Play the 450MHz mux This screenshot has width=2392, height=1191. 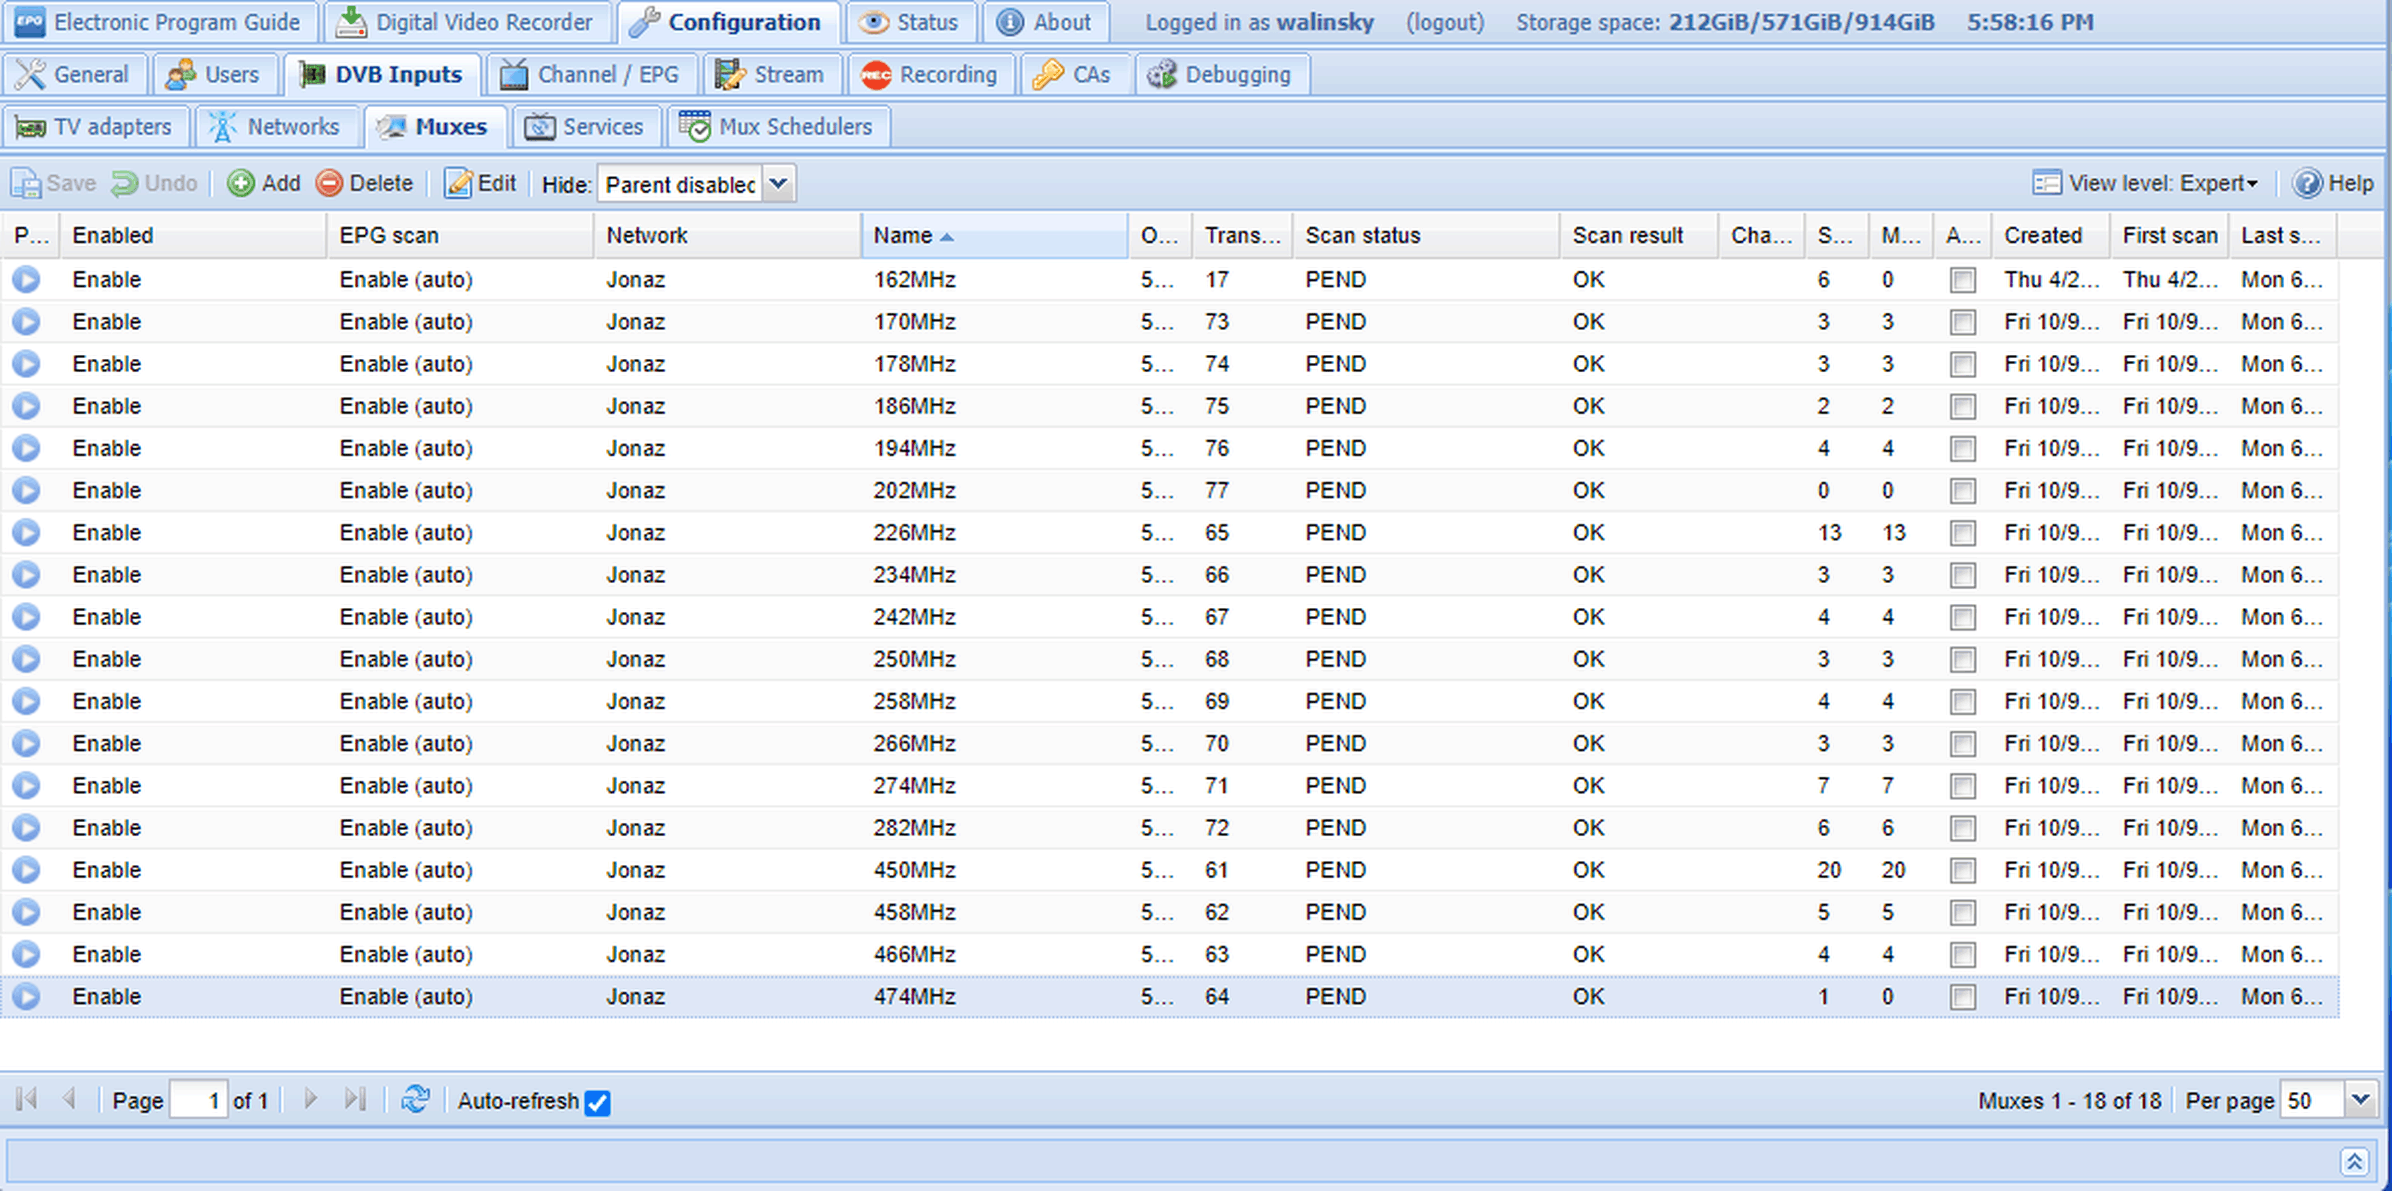tap(26, 870)
